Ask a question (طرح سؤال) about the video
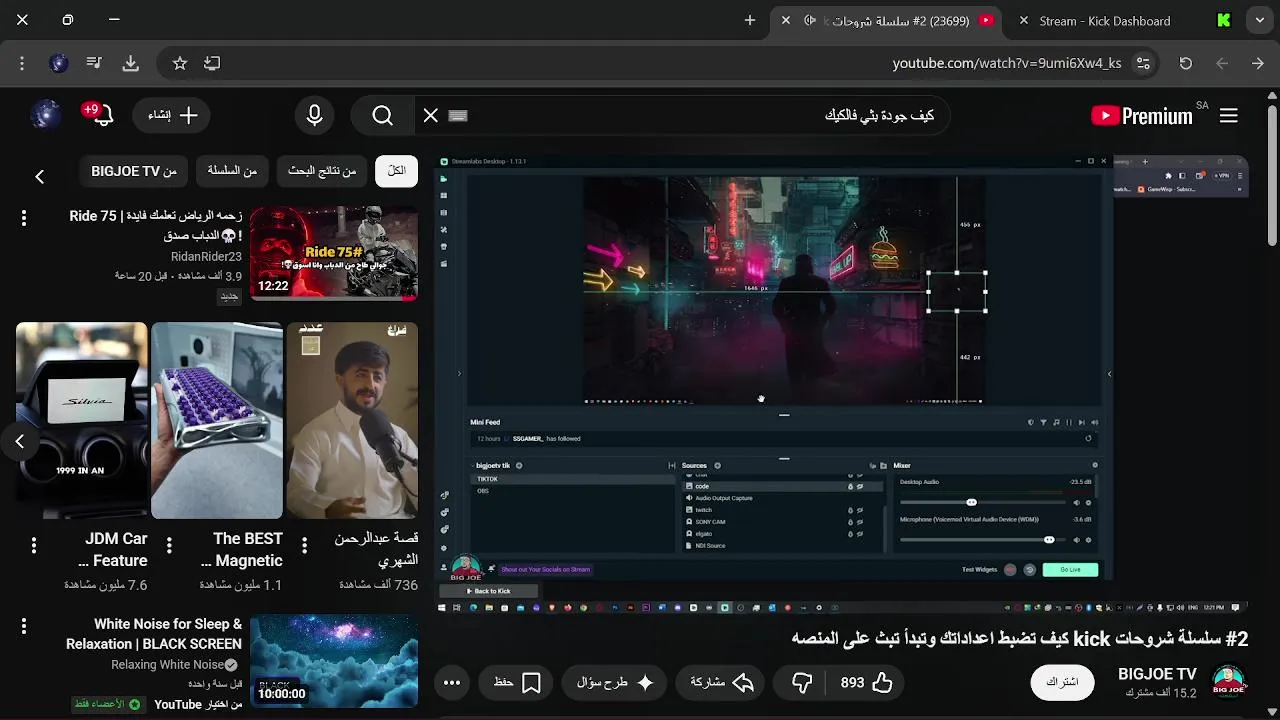 click(x=616, y=682)
